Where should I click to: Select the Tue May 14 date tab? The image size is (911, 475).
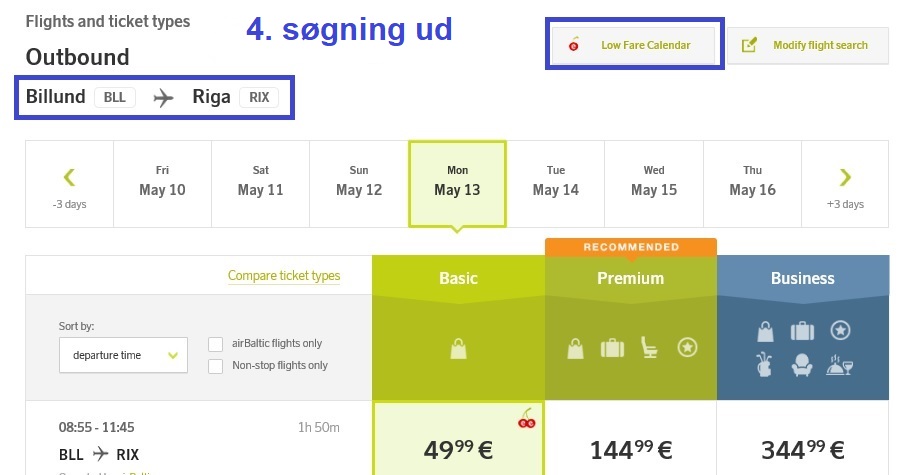(555, 182)
